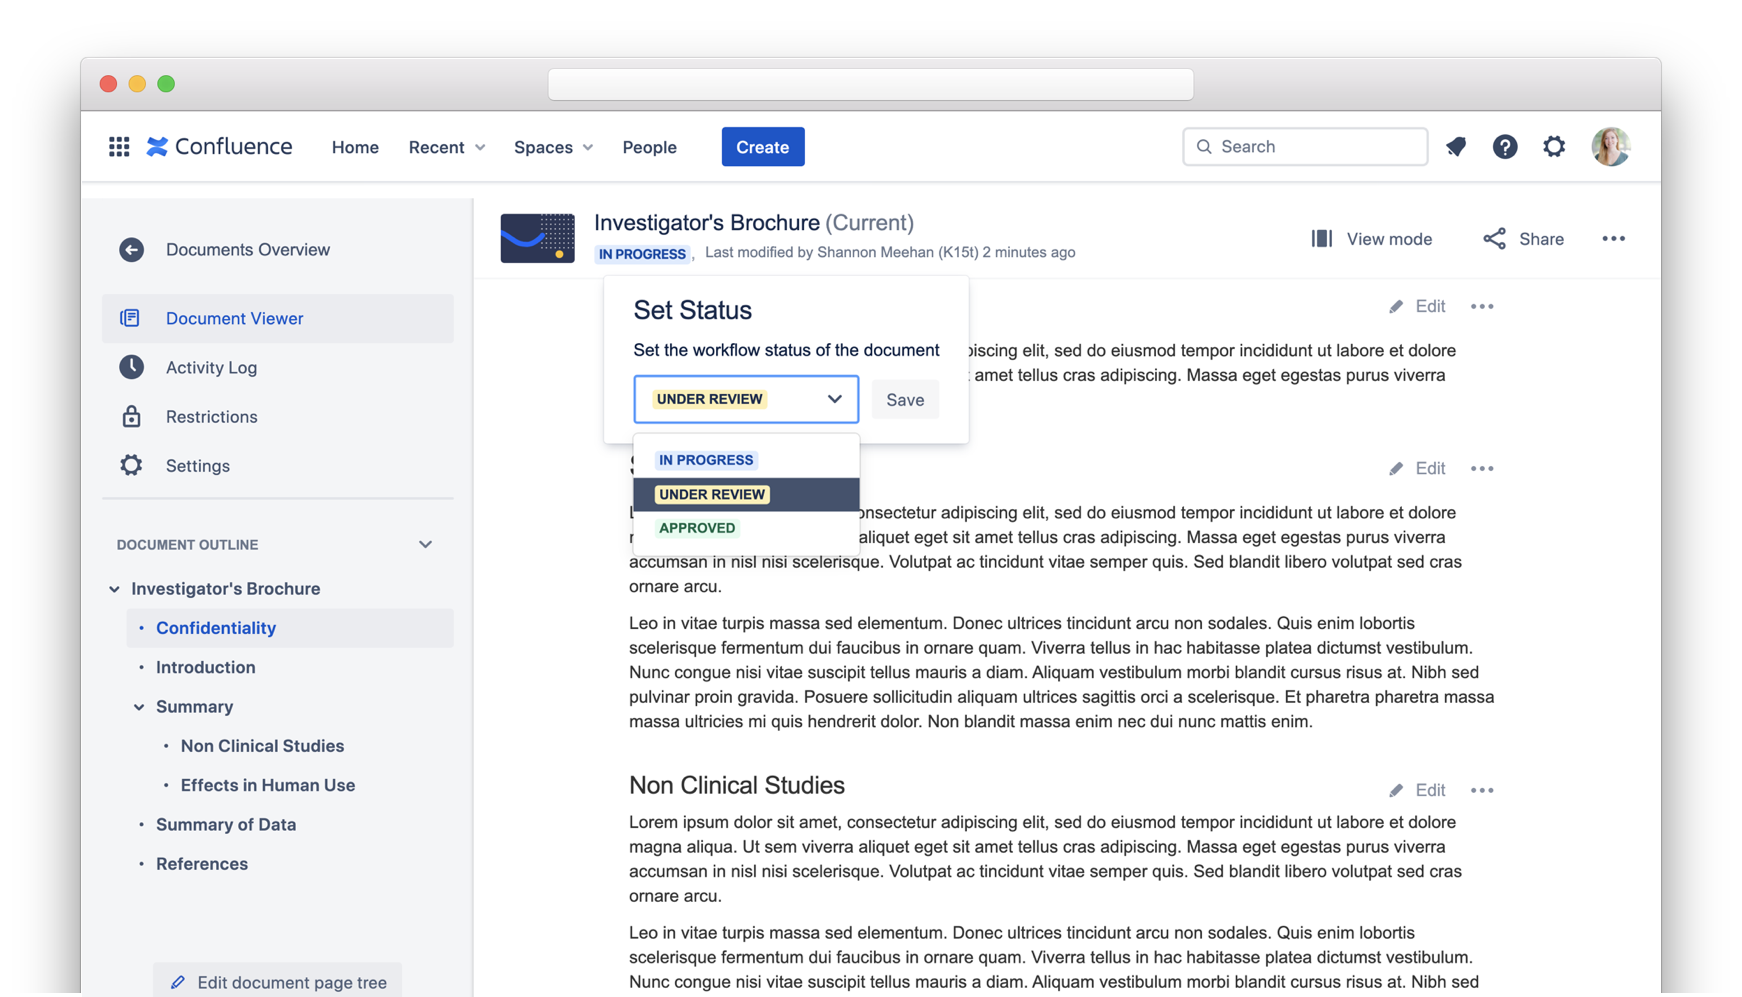This screenshot has width=1742, height=997.
Task: Select the APPROVED status option
Action: (x=697, y=528)
